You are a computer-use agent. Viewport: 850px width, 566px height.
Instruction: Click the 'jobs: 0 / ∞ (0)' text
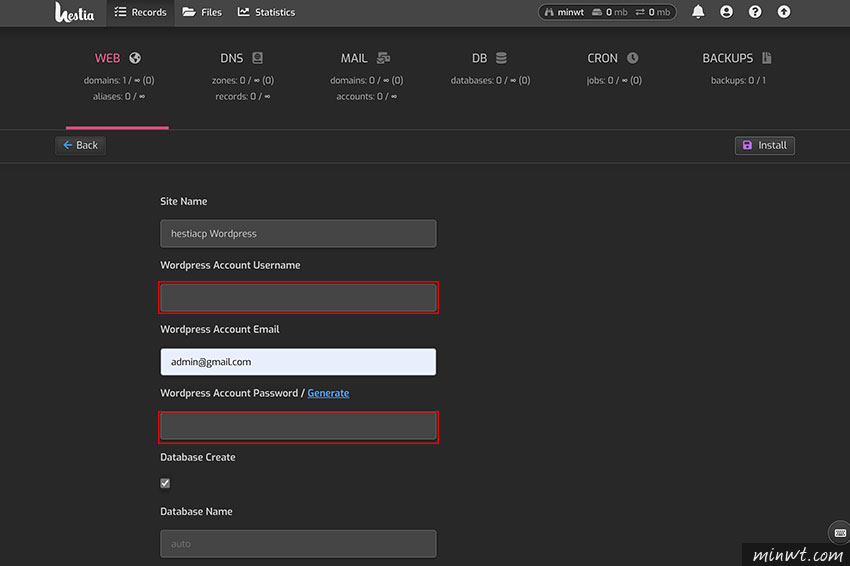click(614, 80)
